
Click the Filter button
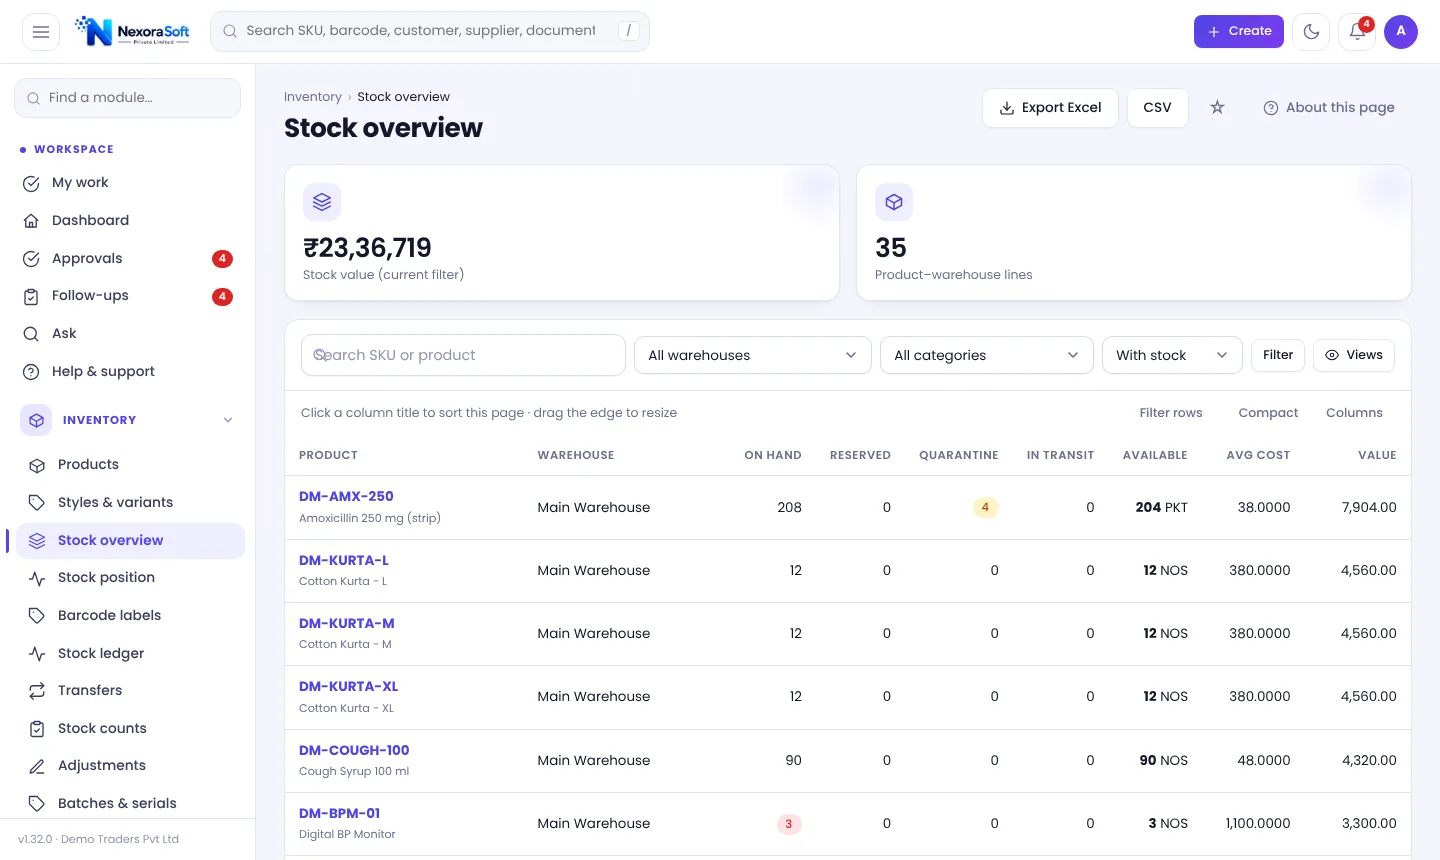pyautogui.click(x=1278, y=355)
